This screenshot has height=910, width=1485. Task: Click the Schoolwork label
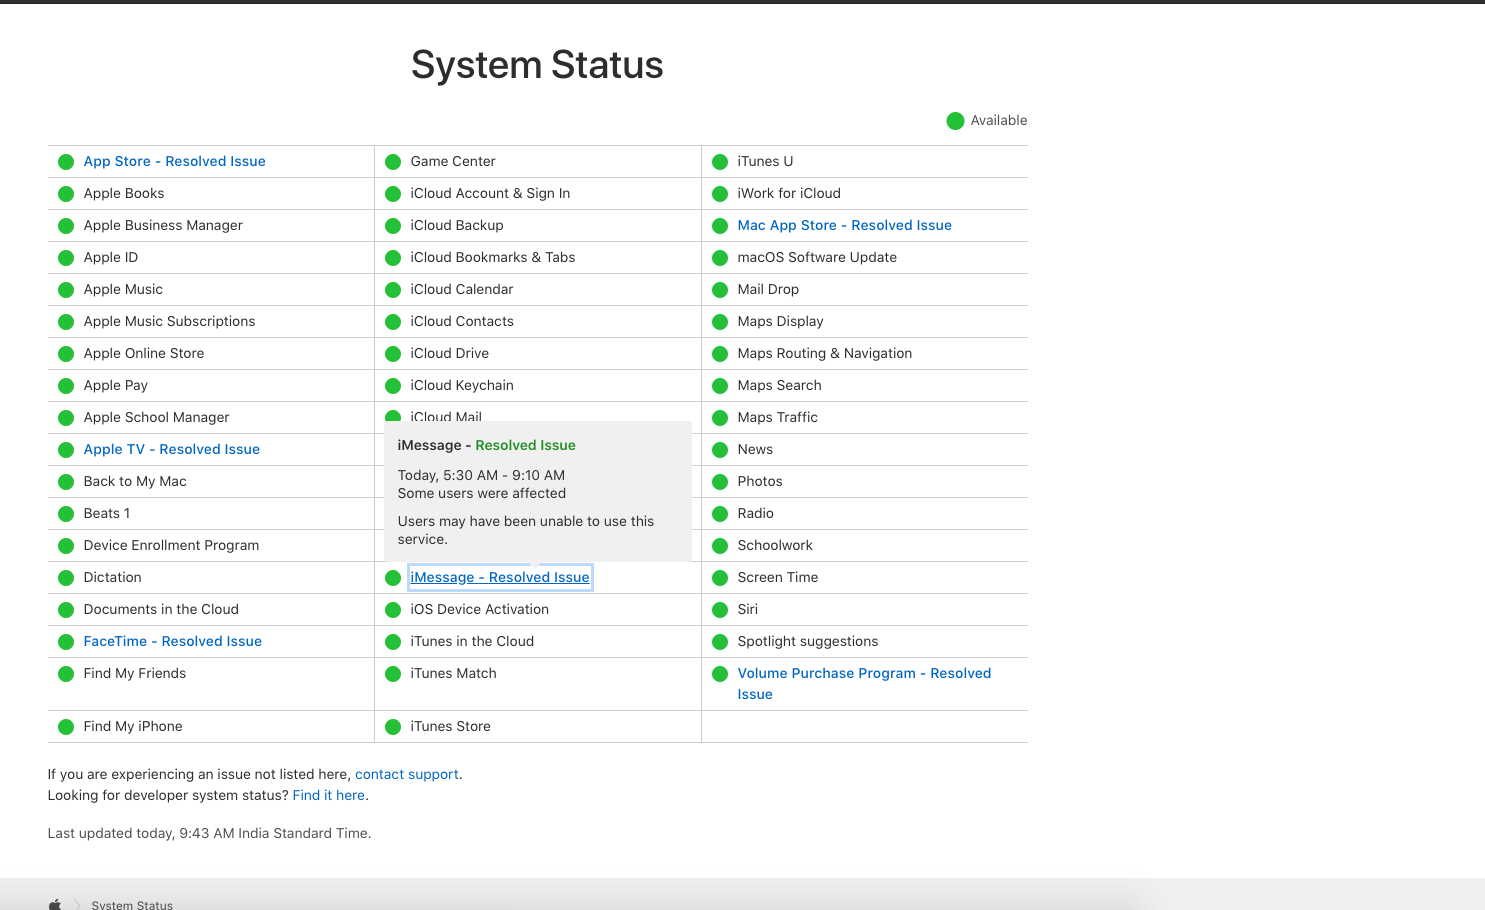(x=775, y=545)
